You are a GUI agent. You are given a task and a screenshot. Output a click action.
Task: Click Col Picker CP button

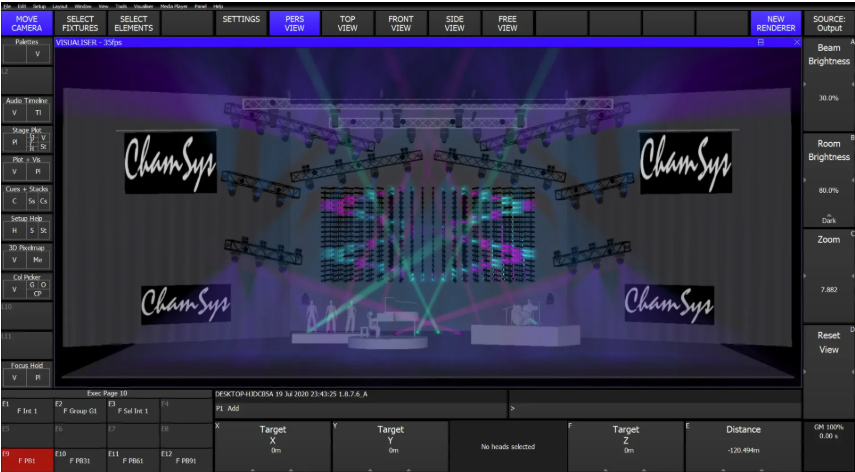click(x=38, y=294)
